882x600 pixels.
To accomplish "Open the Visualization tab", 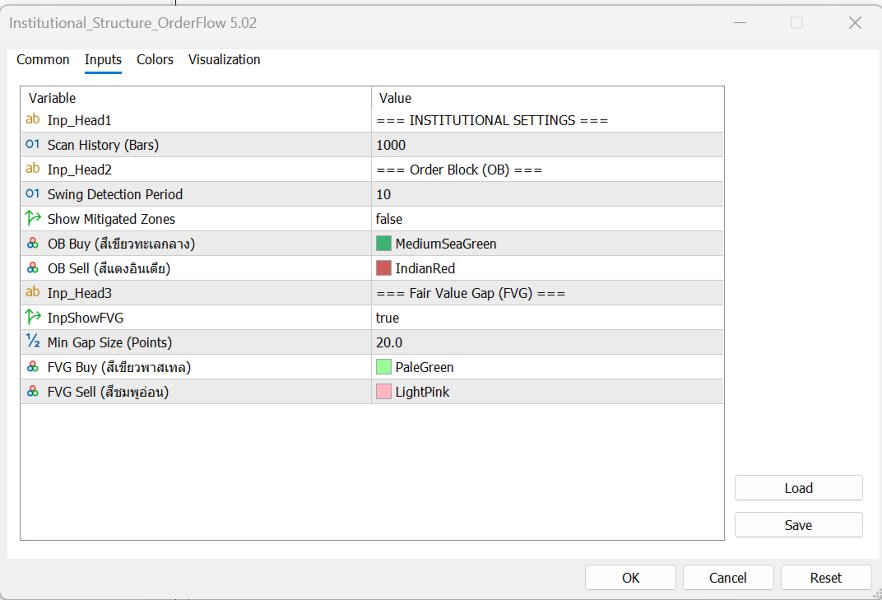I will pyautogui.click(x=224, y=60).
